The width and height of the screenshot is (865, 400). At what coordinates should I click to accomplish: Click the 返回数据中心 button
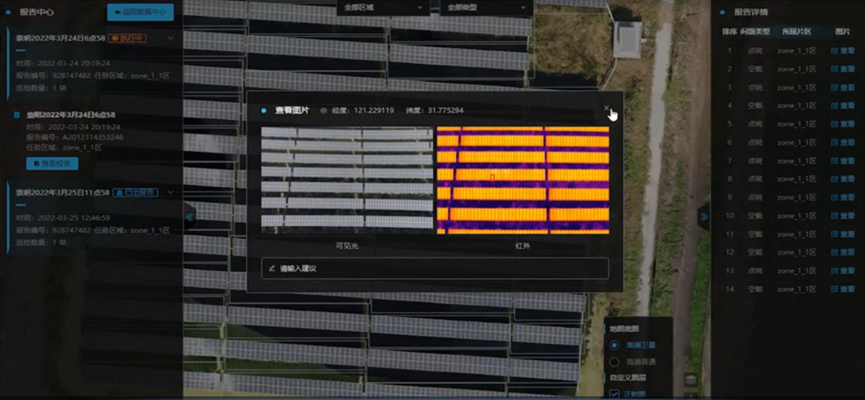click(x=140, y=12)
